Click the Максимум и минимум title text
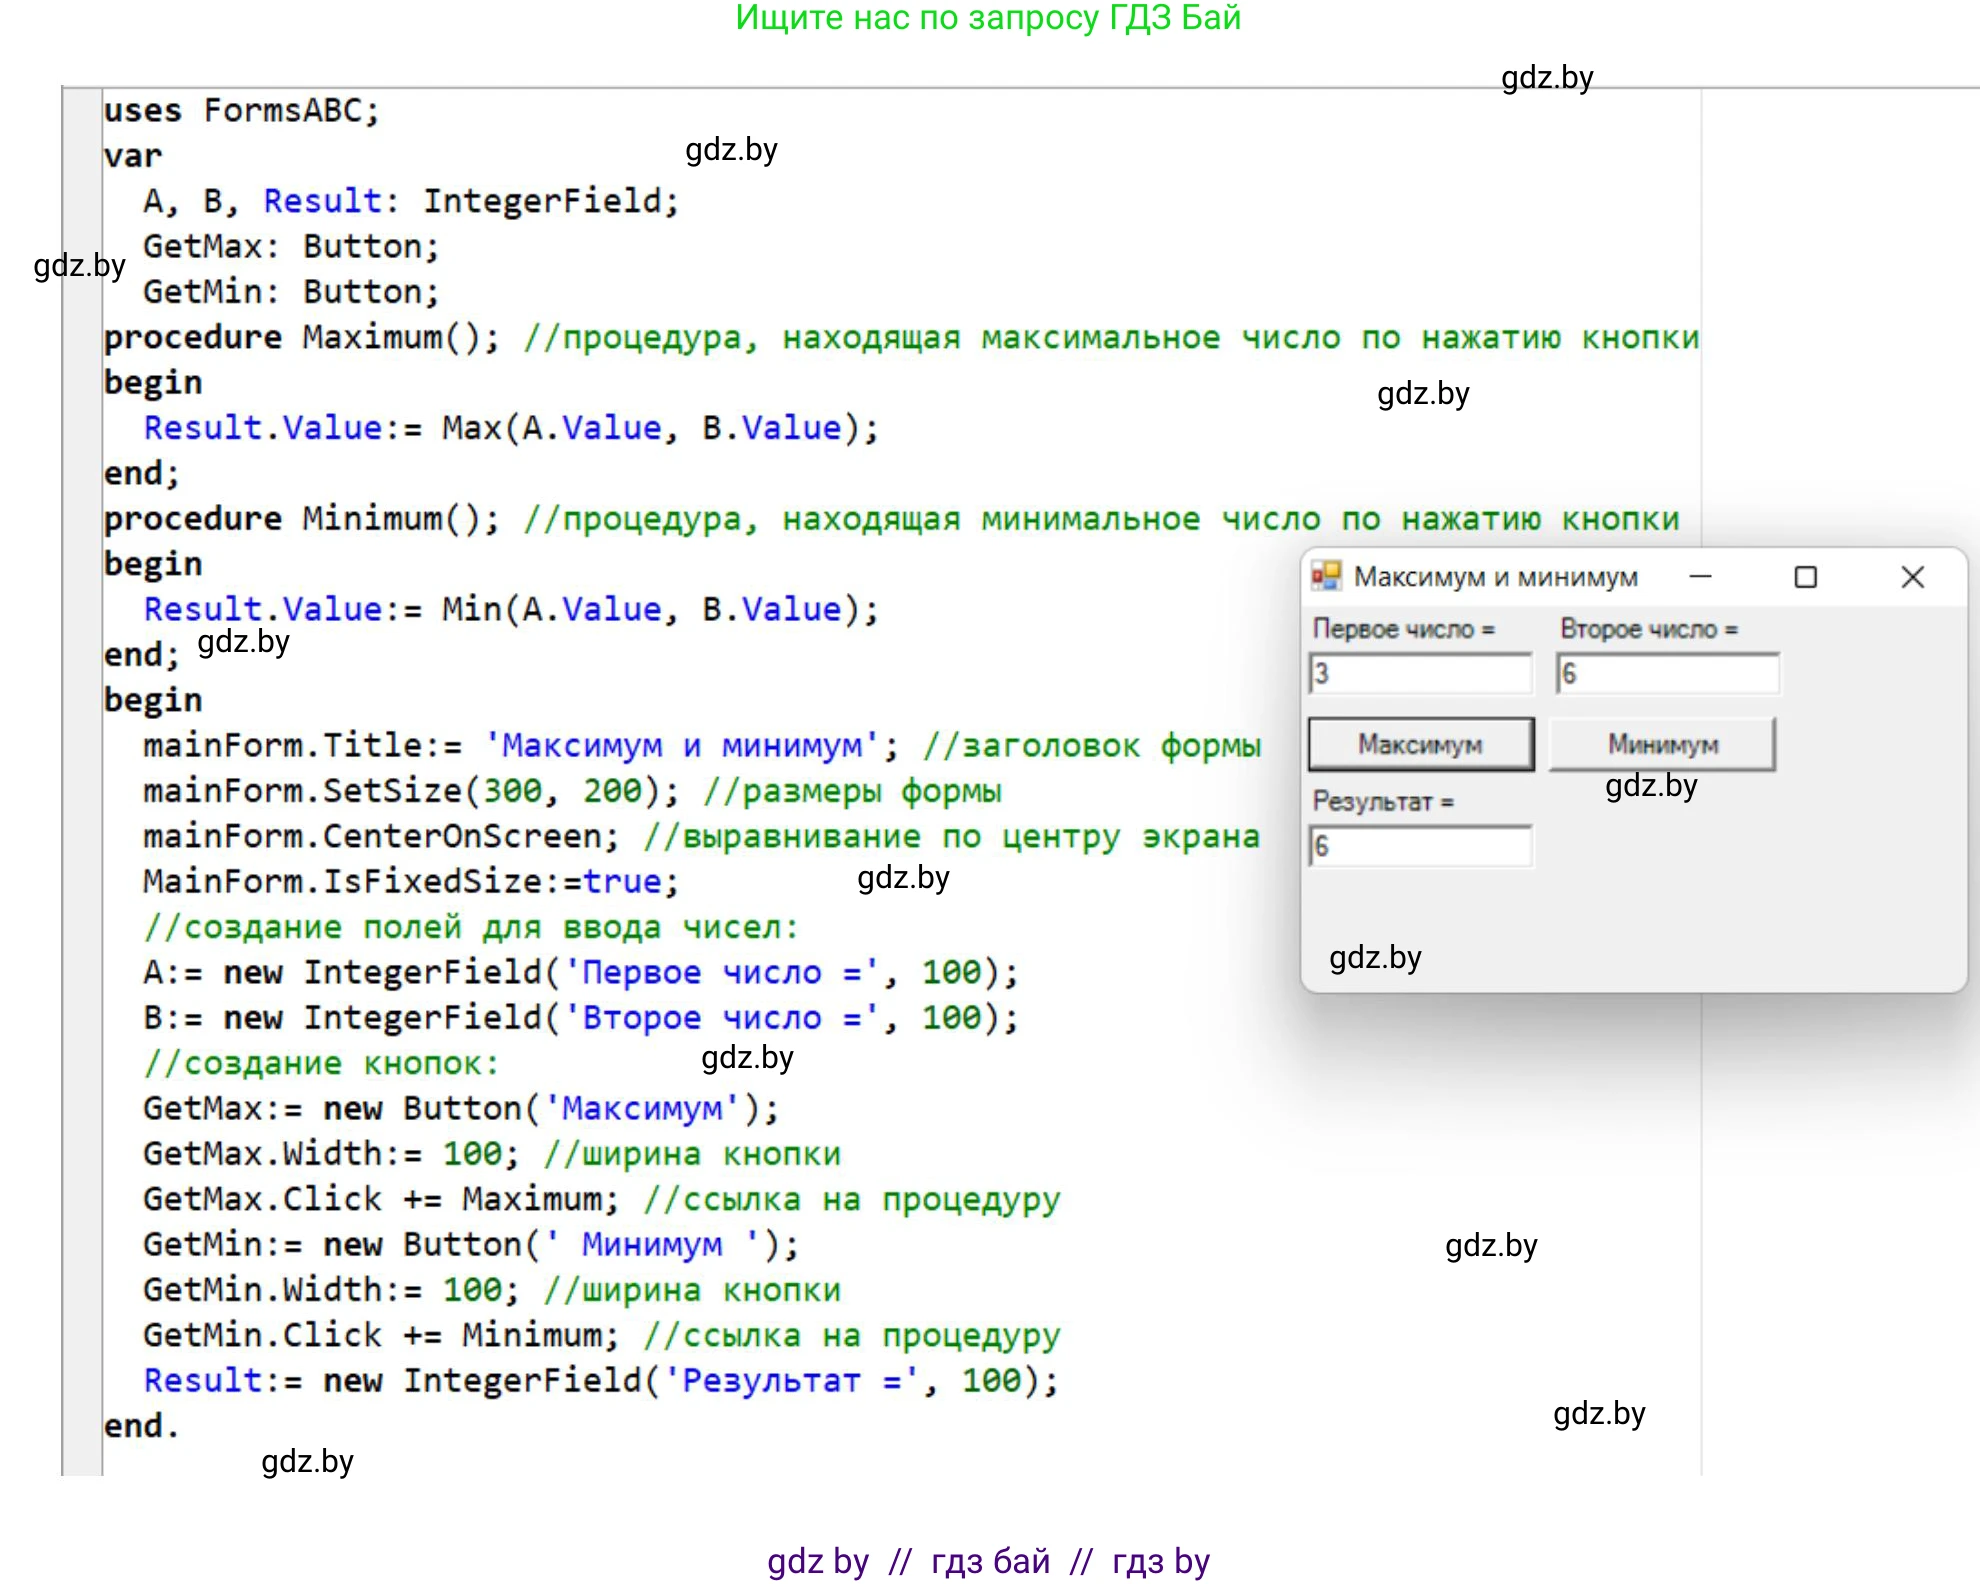1980x1584 pixels. (x=1495, y=577)
